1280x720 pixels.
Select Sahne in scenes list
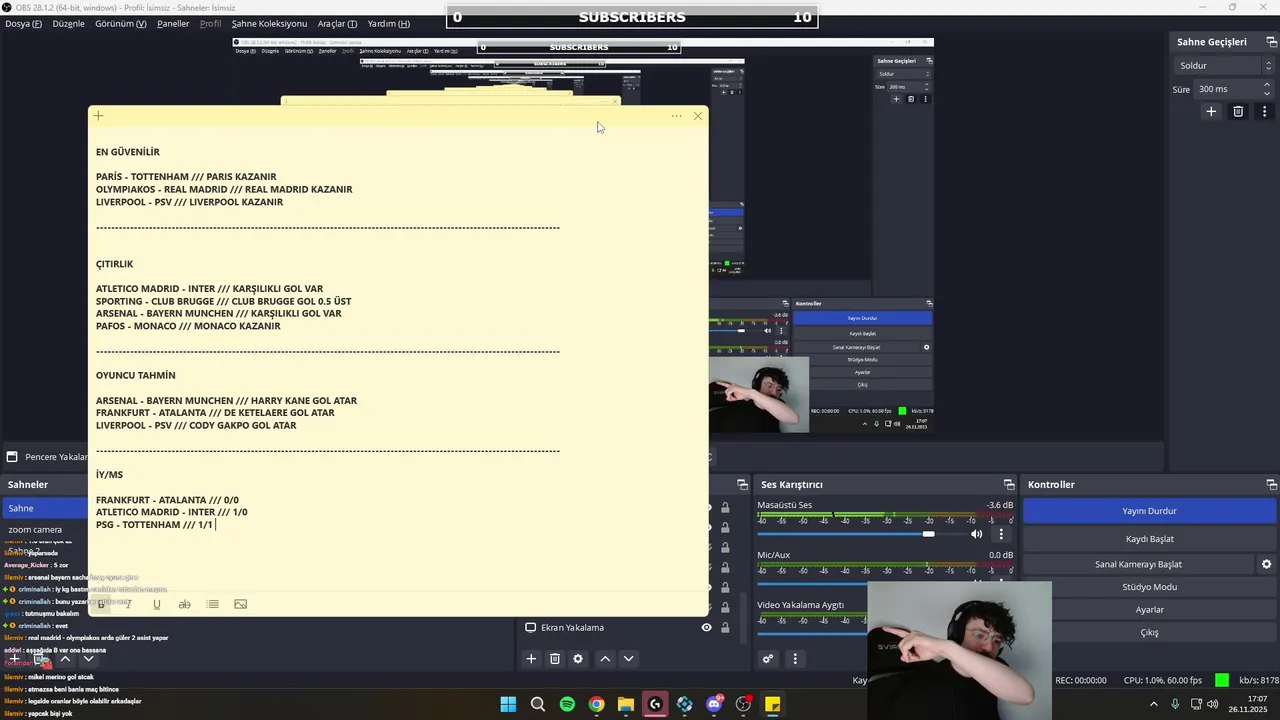click(45, 508)
